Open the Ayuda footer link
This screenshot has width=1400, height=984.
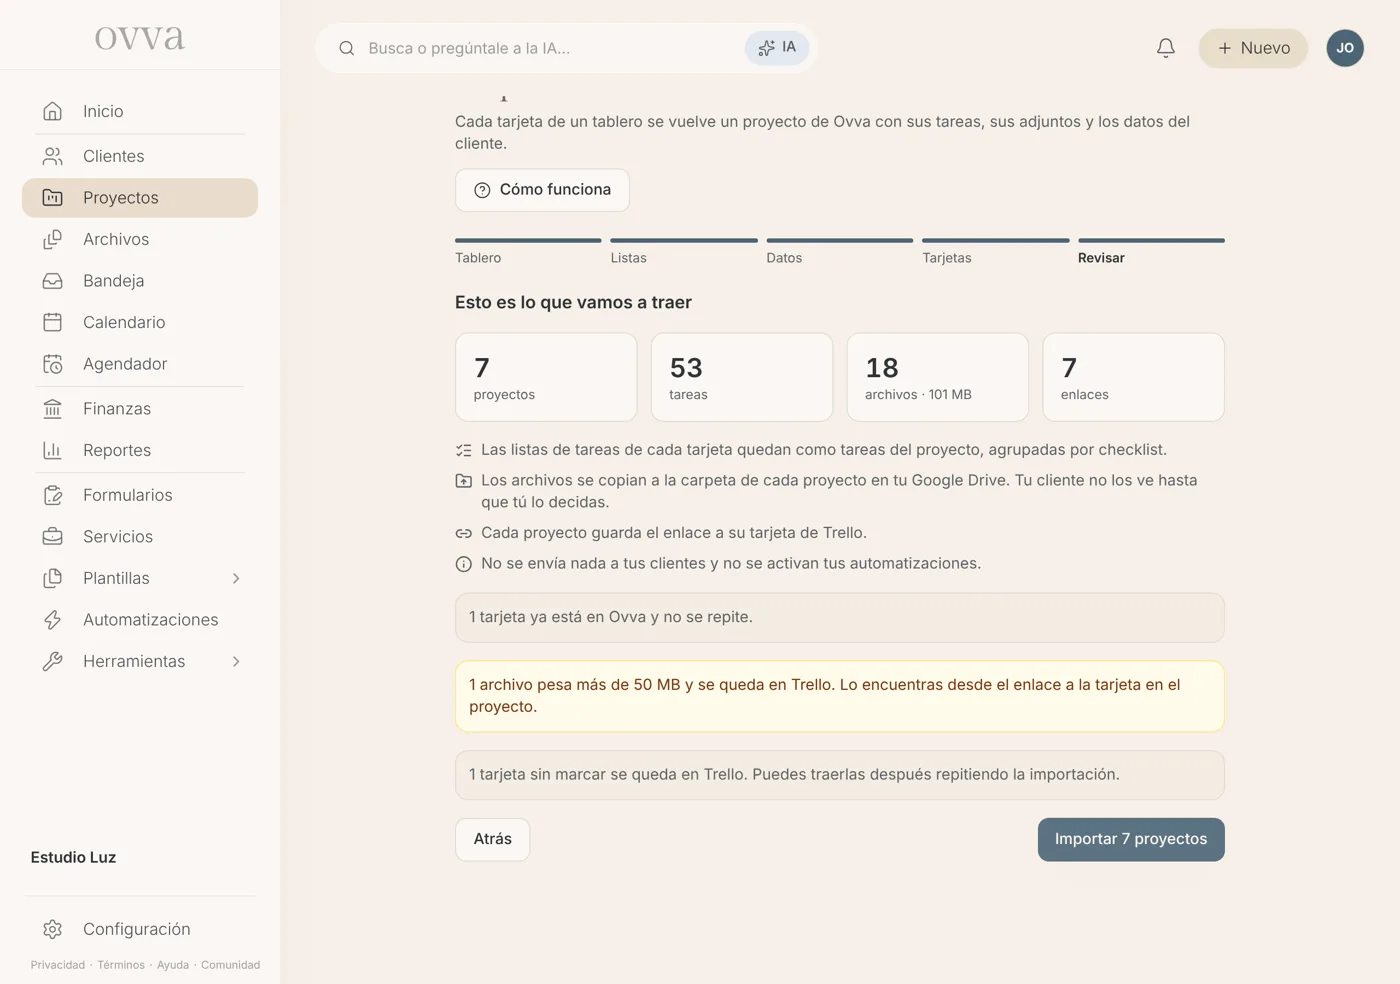click(x=173, y=965)
